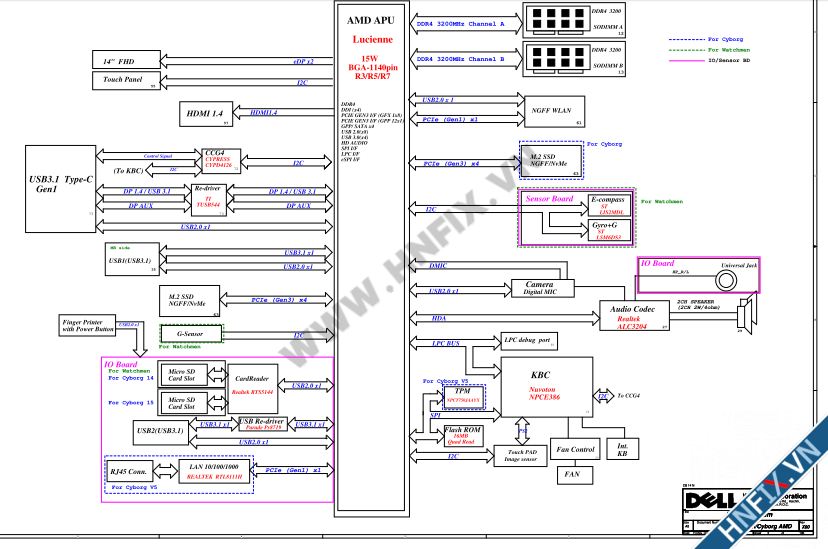Click the '2CH SPEAKER' text
Image resolution: width=828 pixels, height=549 pixels.
pyautogui.click(x=695, y=302)
